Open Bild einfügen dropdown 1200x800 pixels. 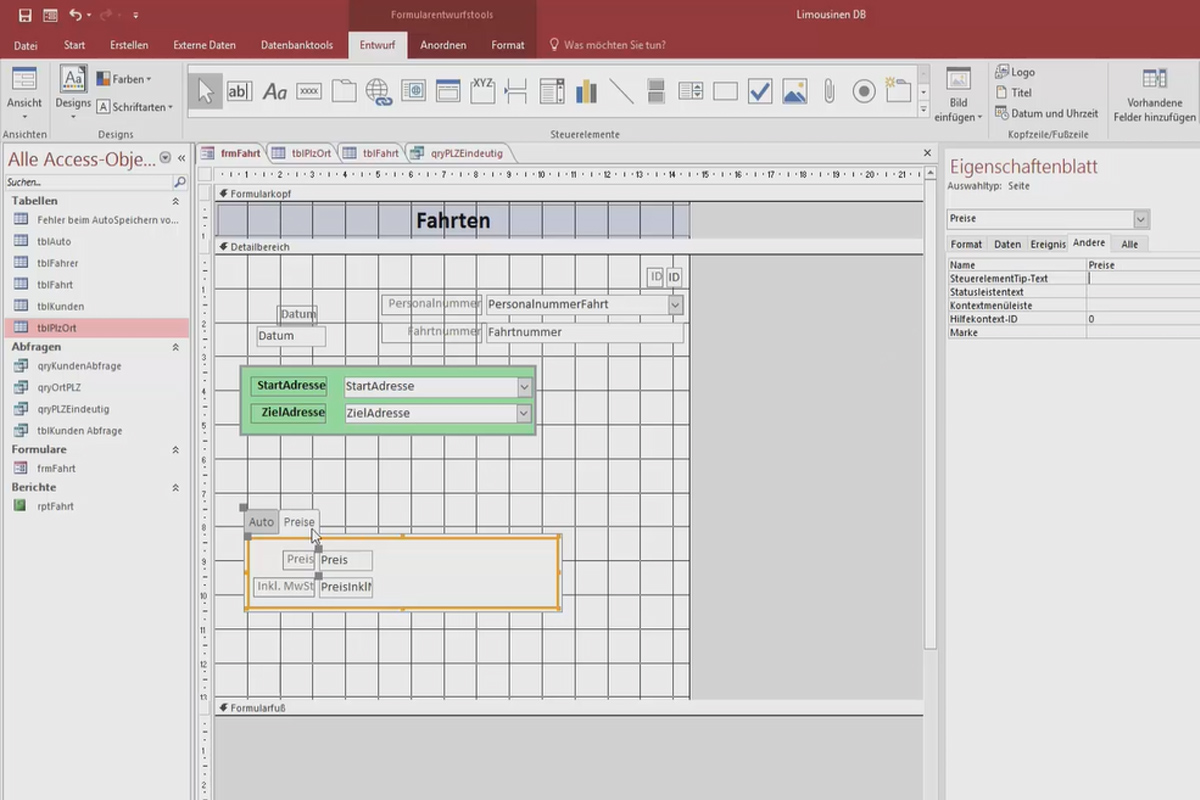click(x=958, y=95)
